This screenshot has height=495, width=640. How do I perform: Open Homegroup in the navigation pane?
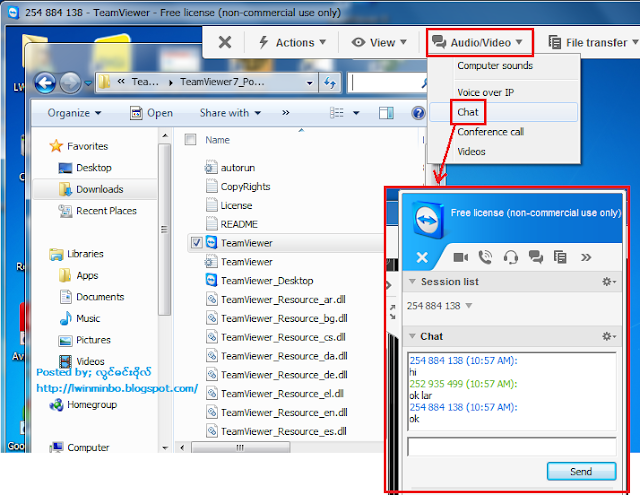click(83, 405)
